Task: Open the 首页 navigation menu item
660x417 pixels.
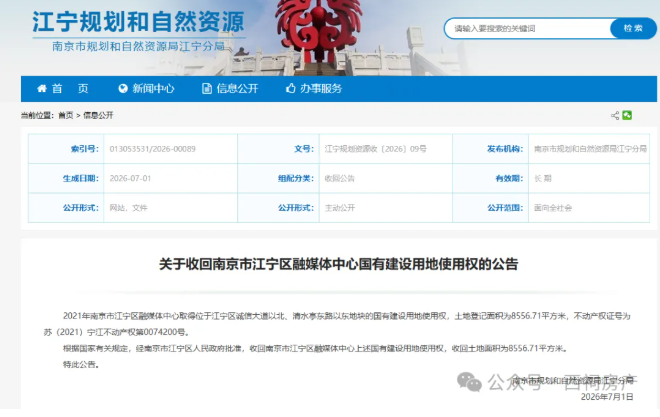Action: click(70, 88)
